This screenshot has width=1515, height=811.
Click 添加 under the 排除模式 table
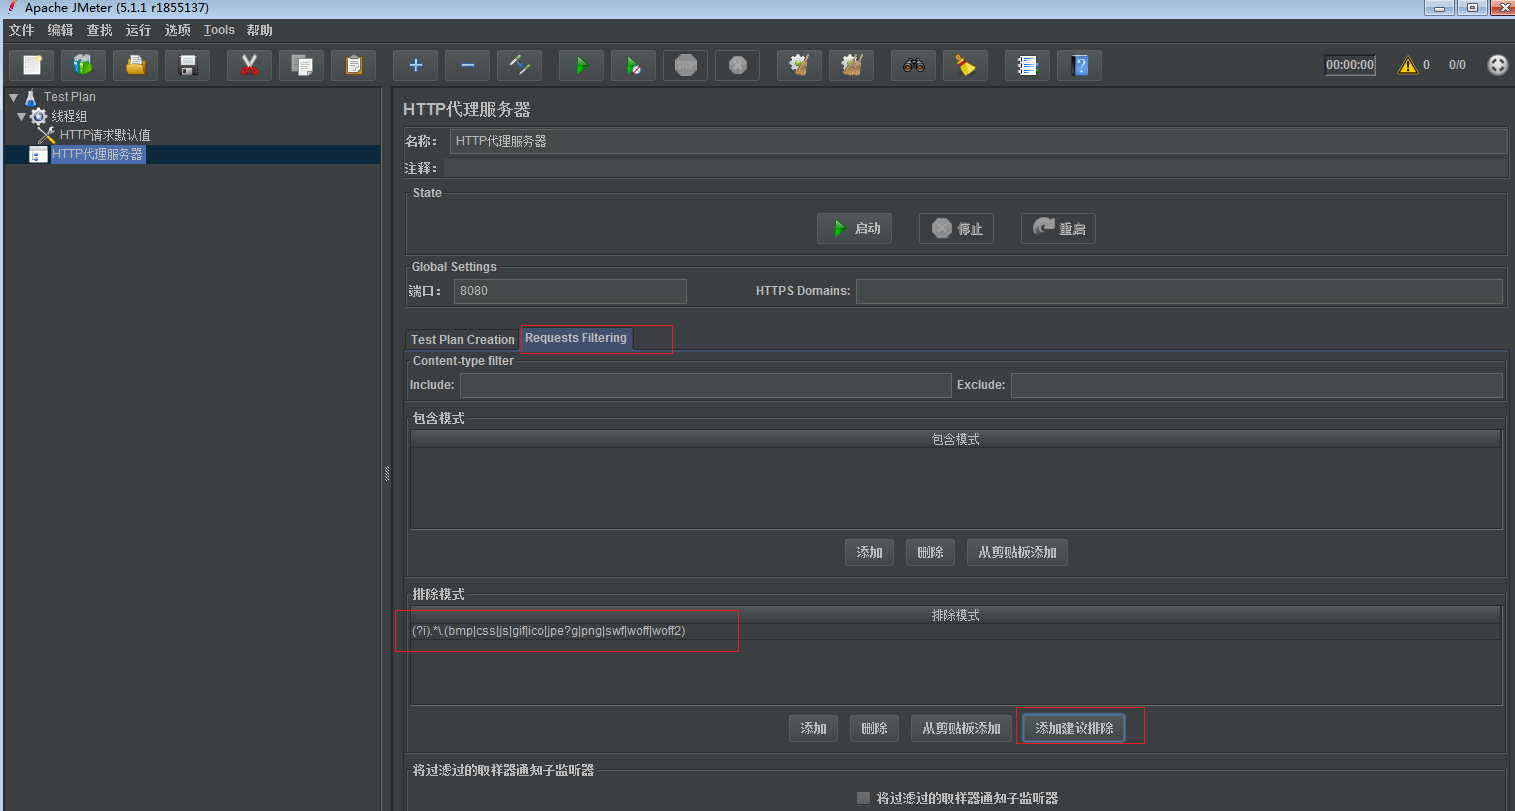tap(814, 728)
